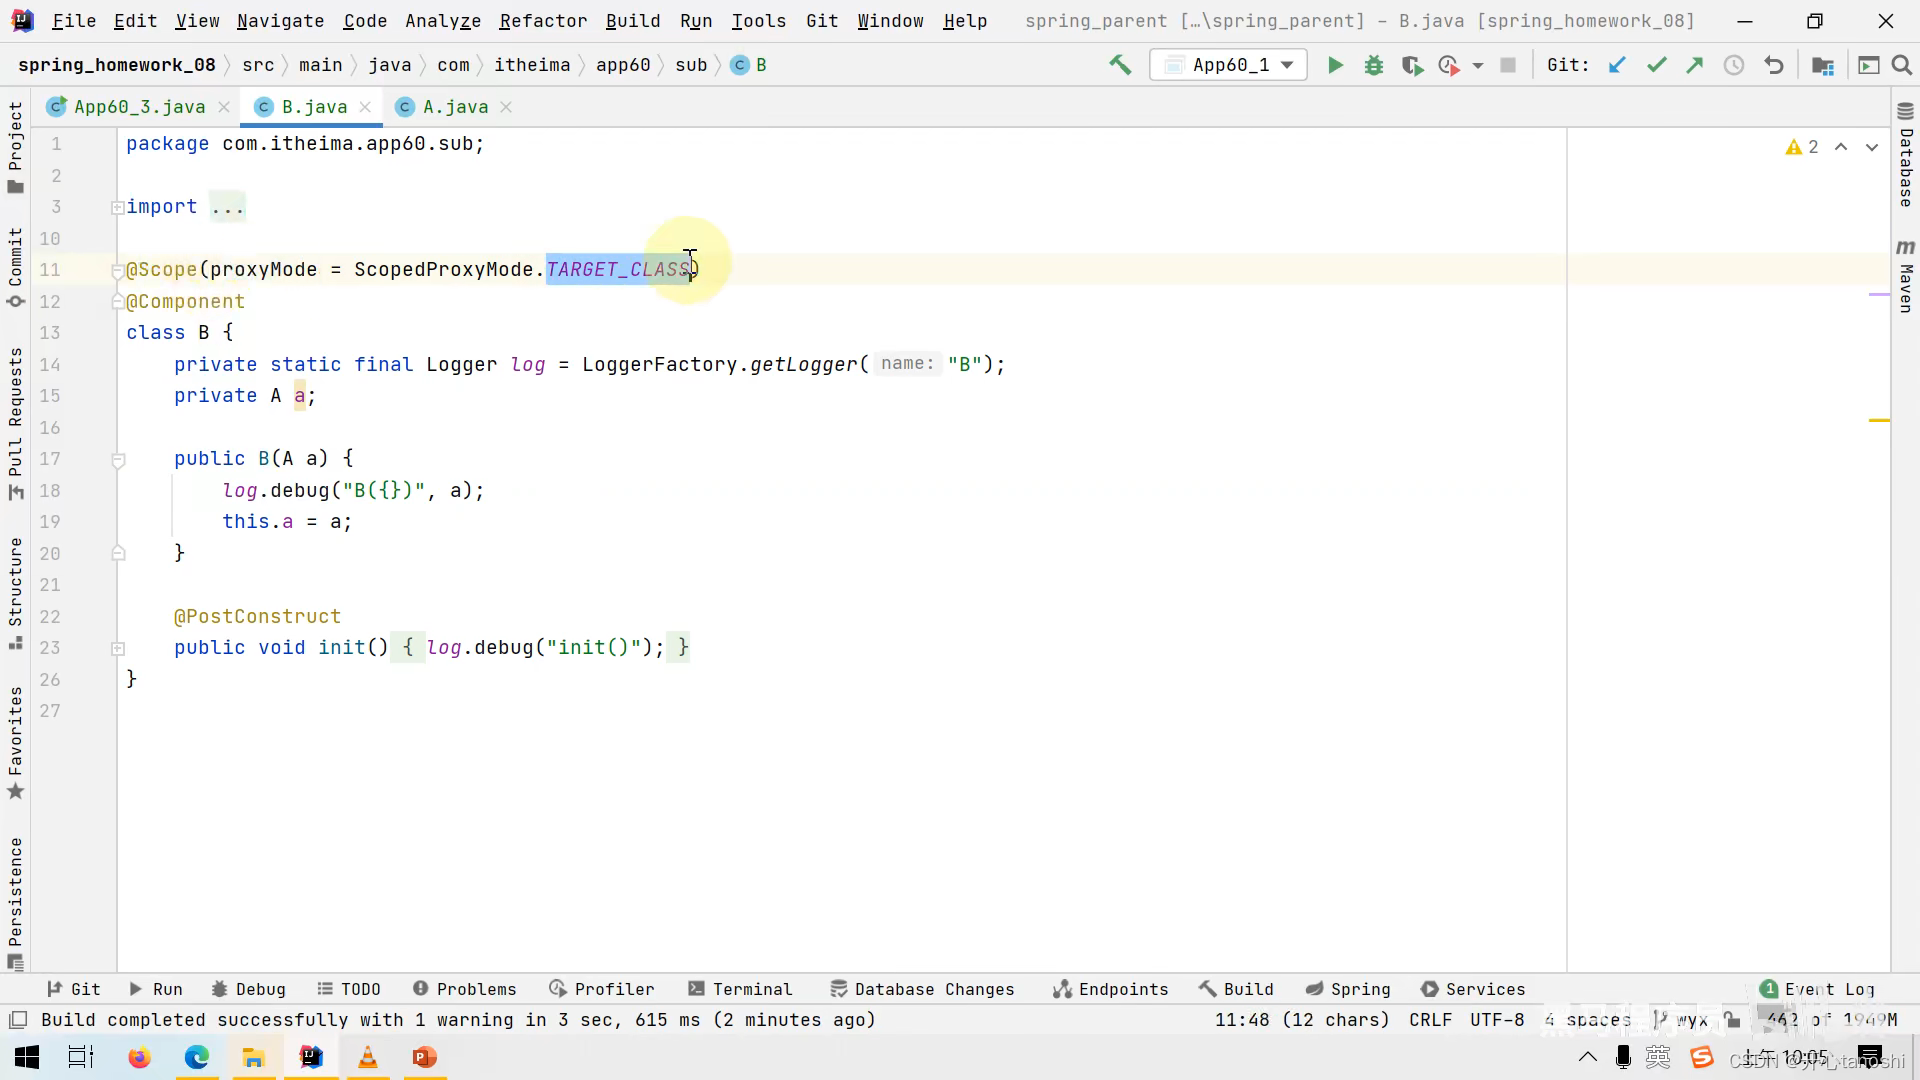Open the Window menu

tap(890, 21)
